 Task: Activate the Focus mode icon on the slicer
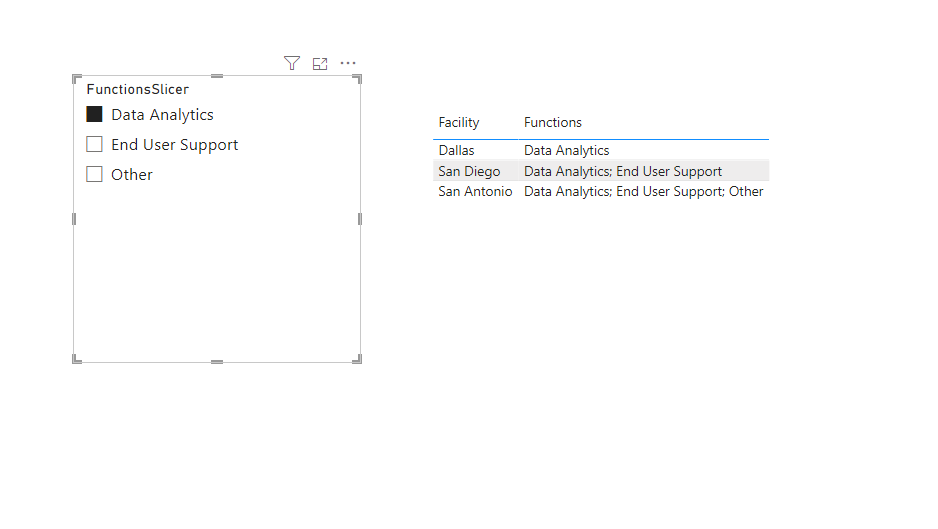pyautogui.click(x=320, y=63)
